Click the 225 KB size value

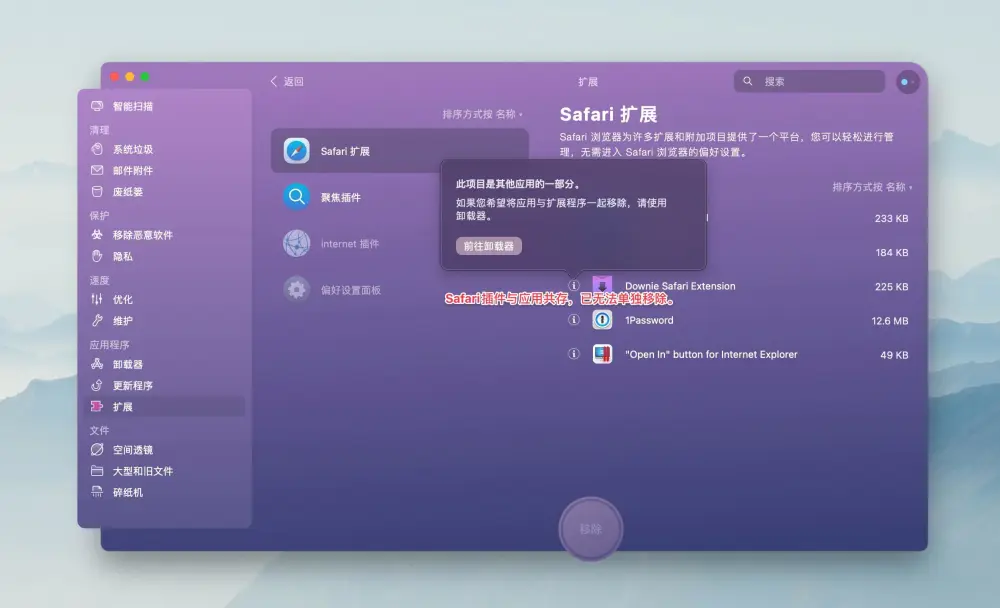(892, 286)
